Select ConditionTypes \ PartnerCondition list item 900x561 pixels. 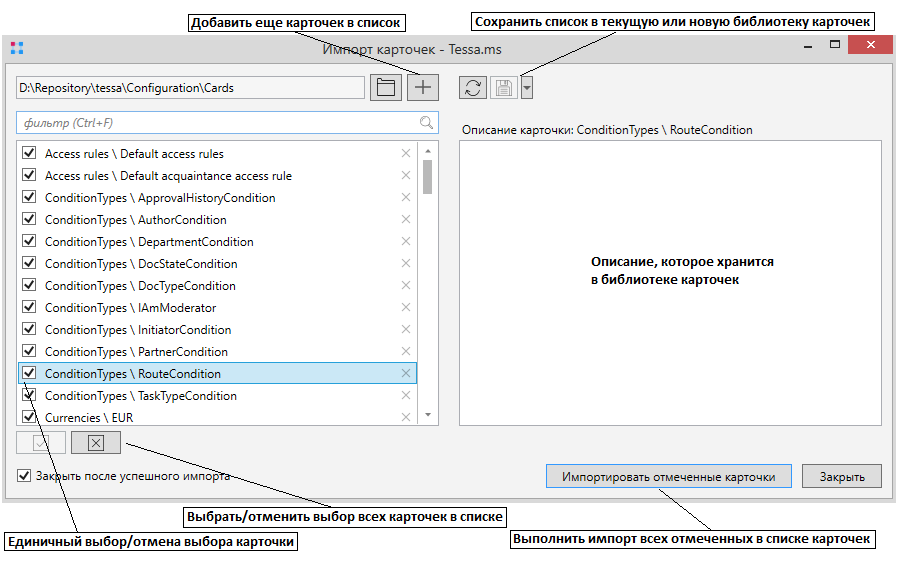[x=136, y=352]
